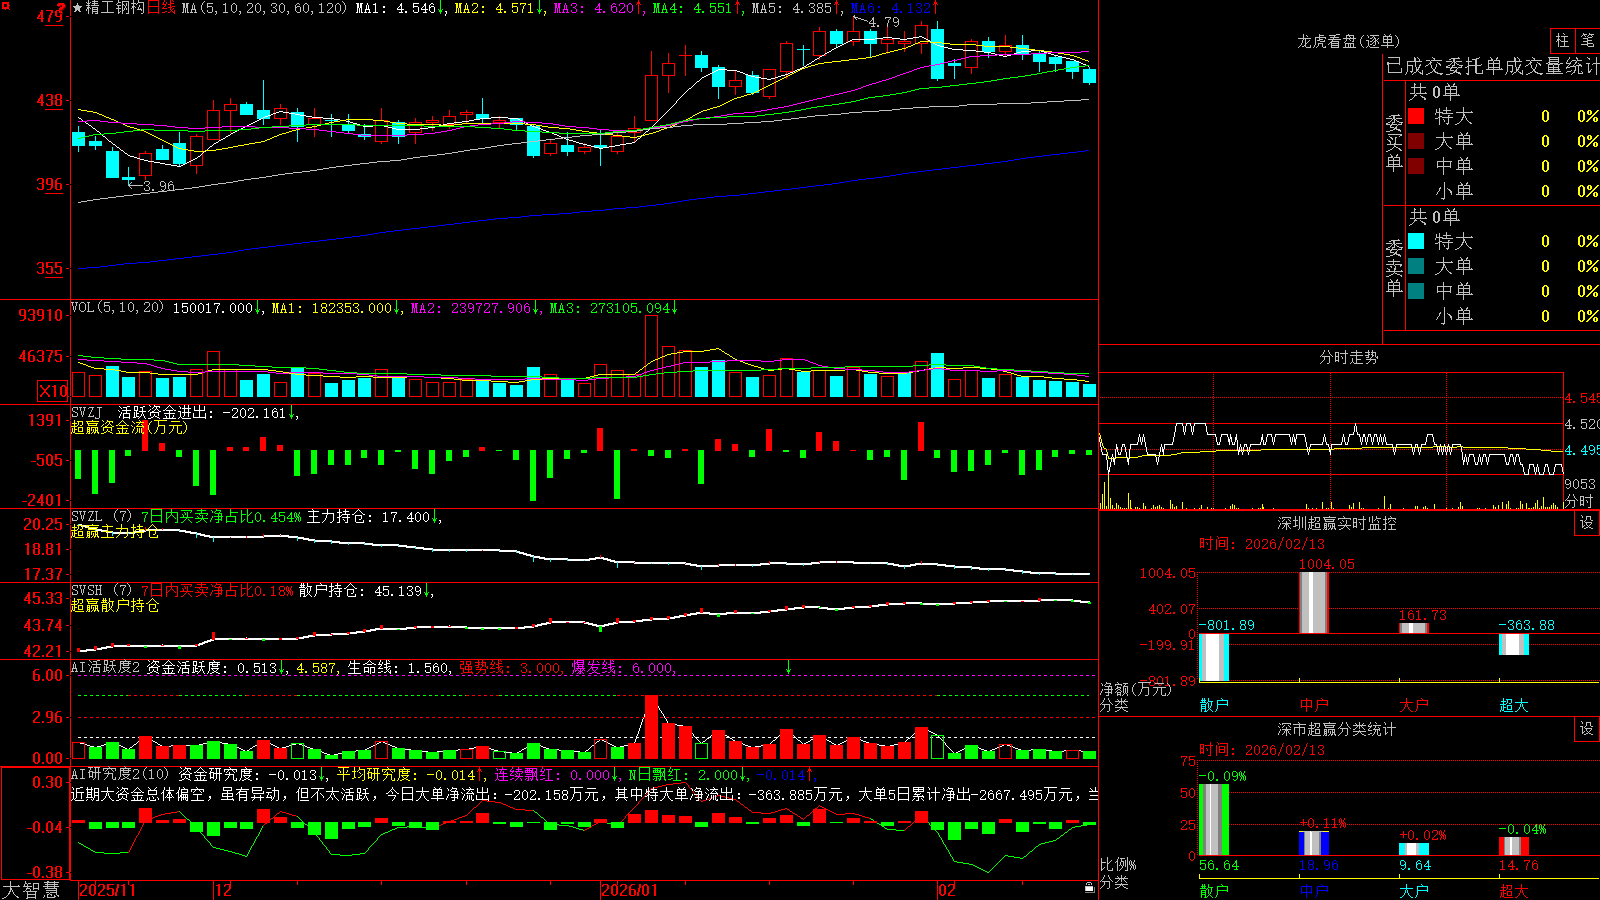This screenshot has height=900, width=1600.
Task: Click the 委买单 section label
Action: tap(1394, 142)
